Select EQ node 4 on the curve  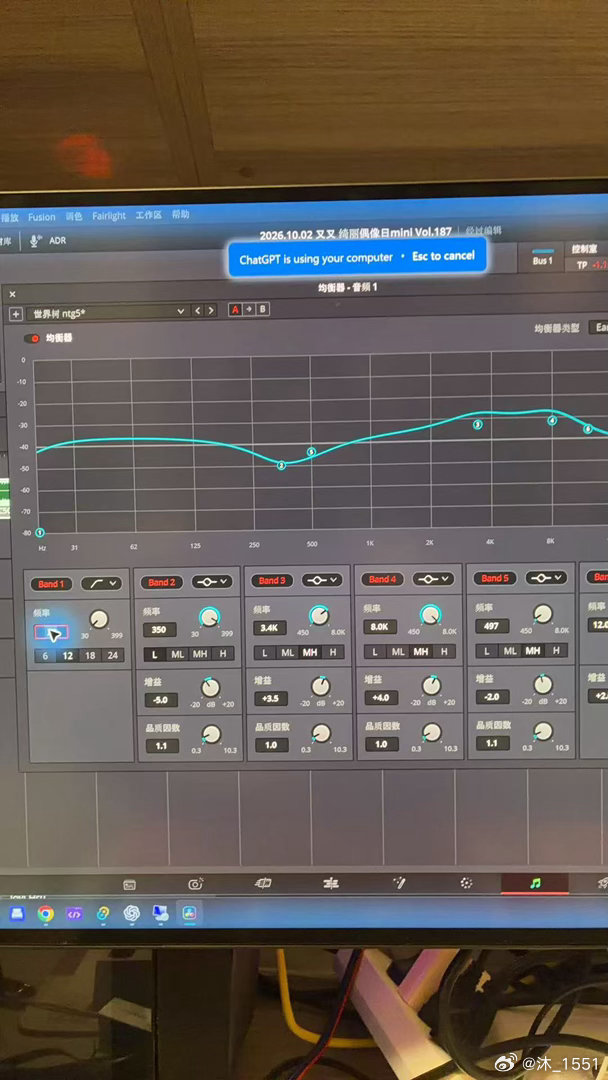(x=552, y=420)
